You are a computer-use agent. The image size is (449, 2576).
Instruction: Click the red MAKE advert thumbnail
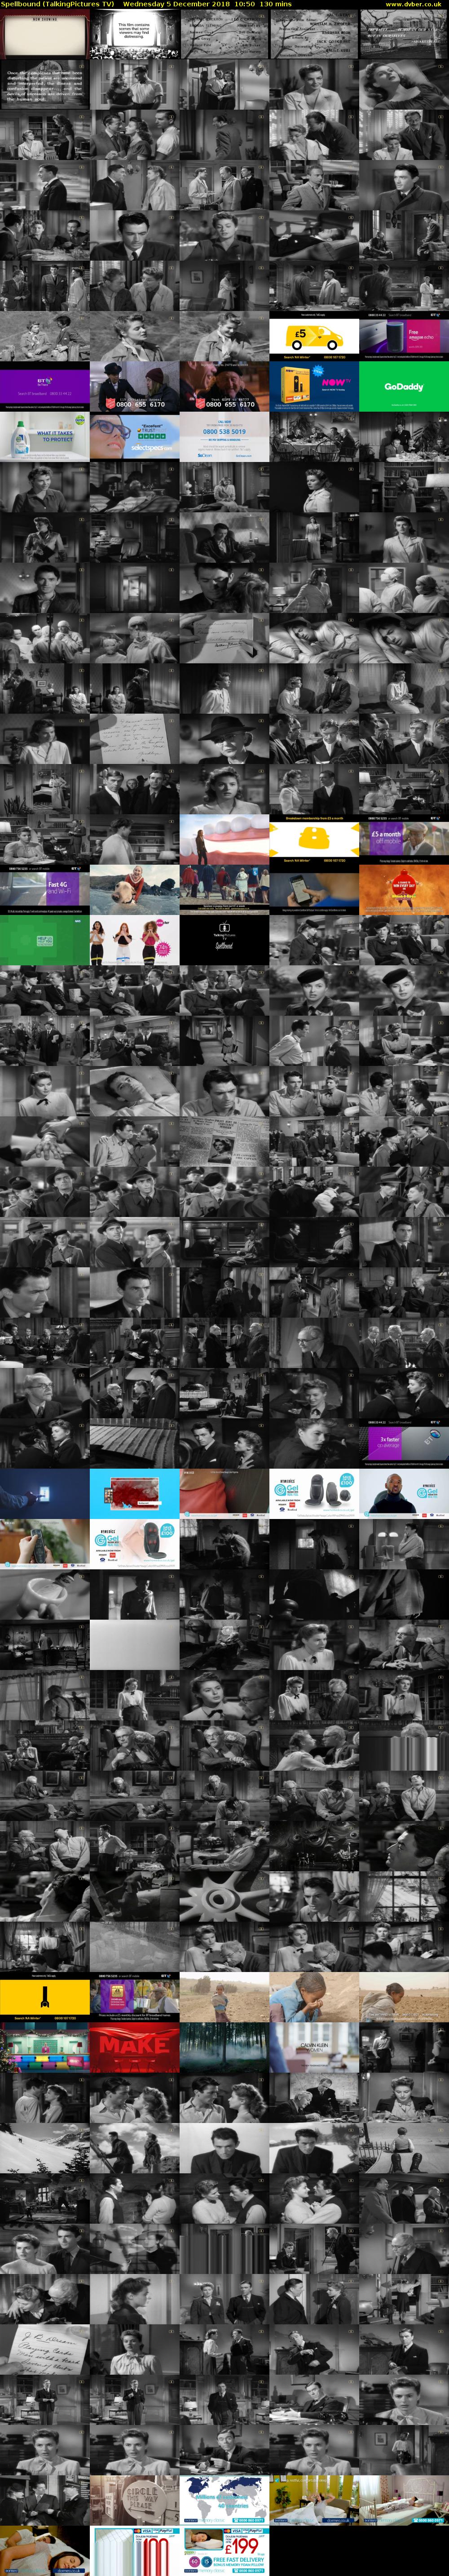134,2048
